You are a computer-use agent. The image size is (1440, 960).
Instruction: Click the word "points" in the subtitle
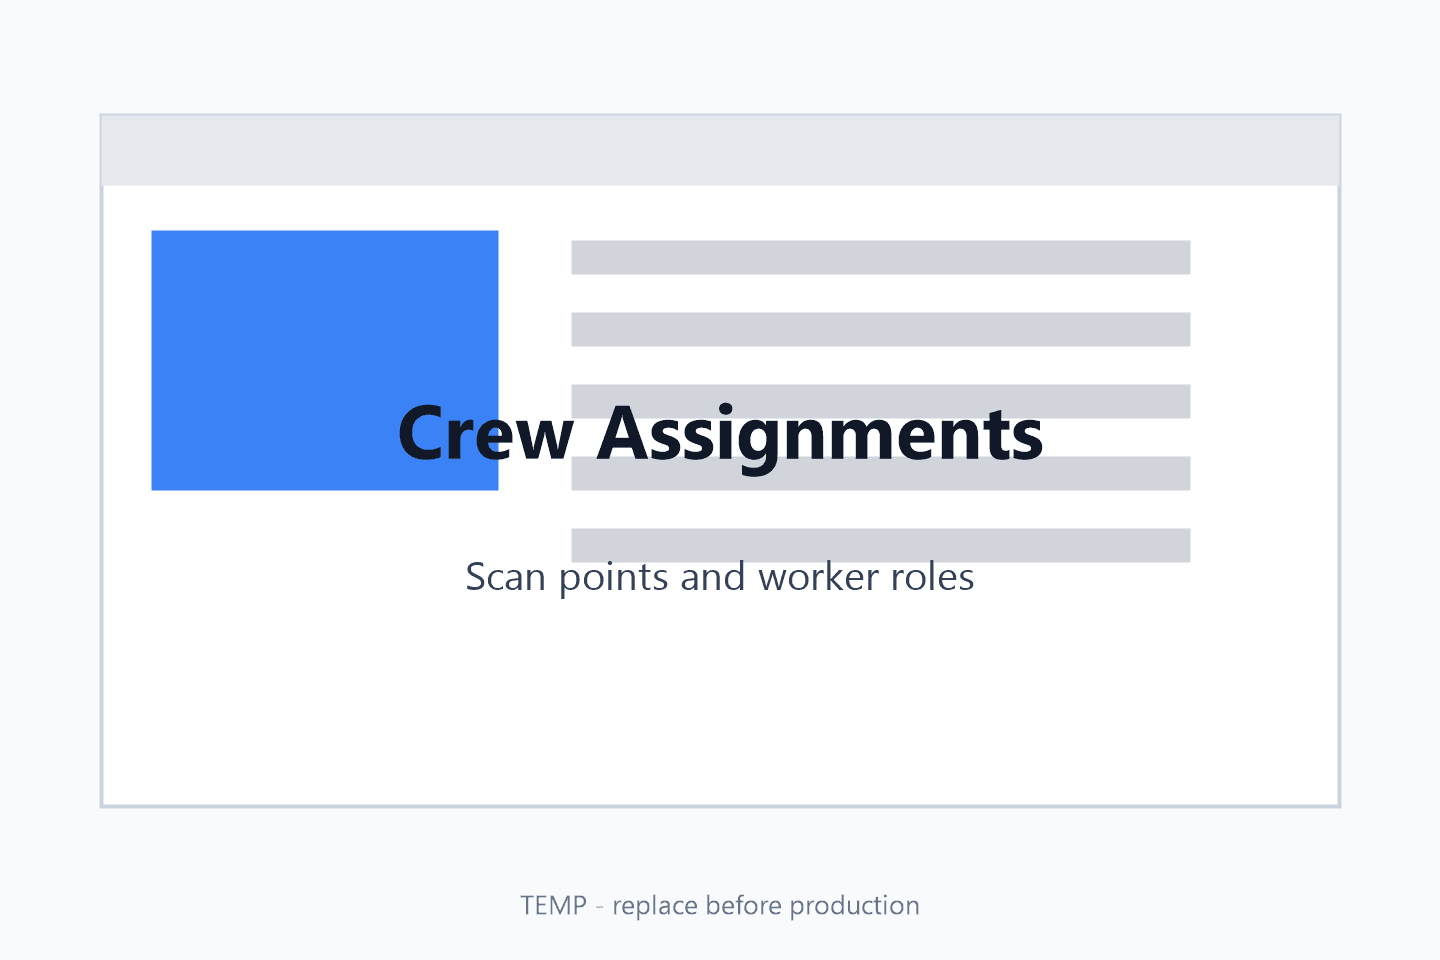tap(614, 579)
